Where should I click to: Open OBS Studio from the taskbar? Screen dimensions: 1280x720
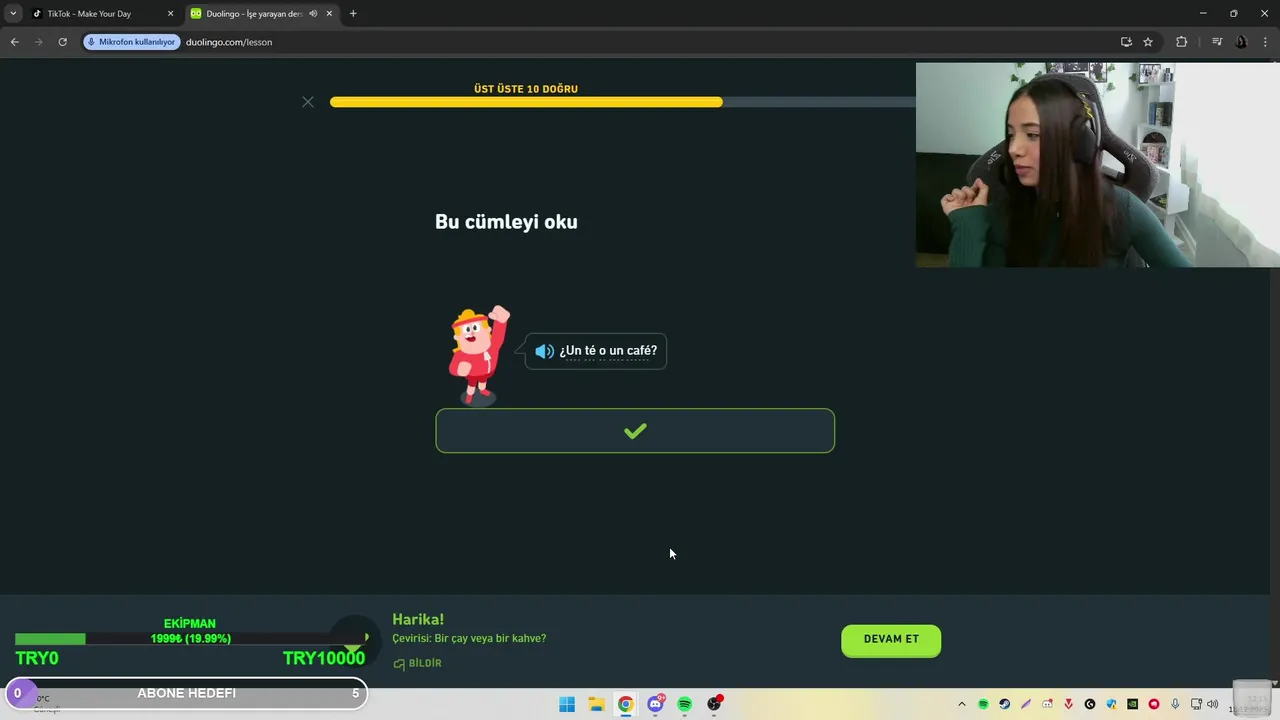[x=714, y=705]
